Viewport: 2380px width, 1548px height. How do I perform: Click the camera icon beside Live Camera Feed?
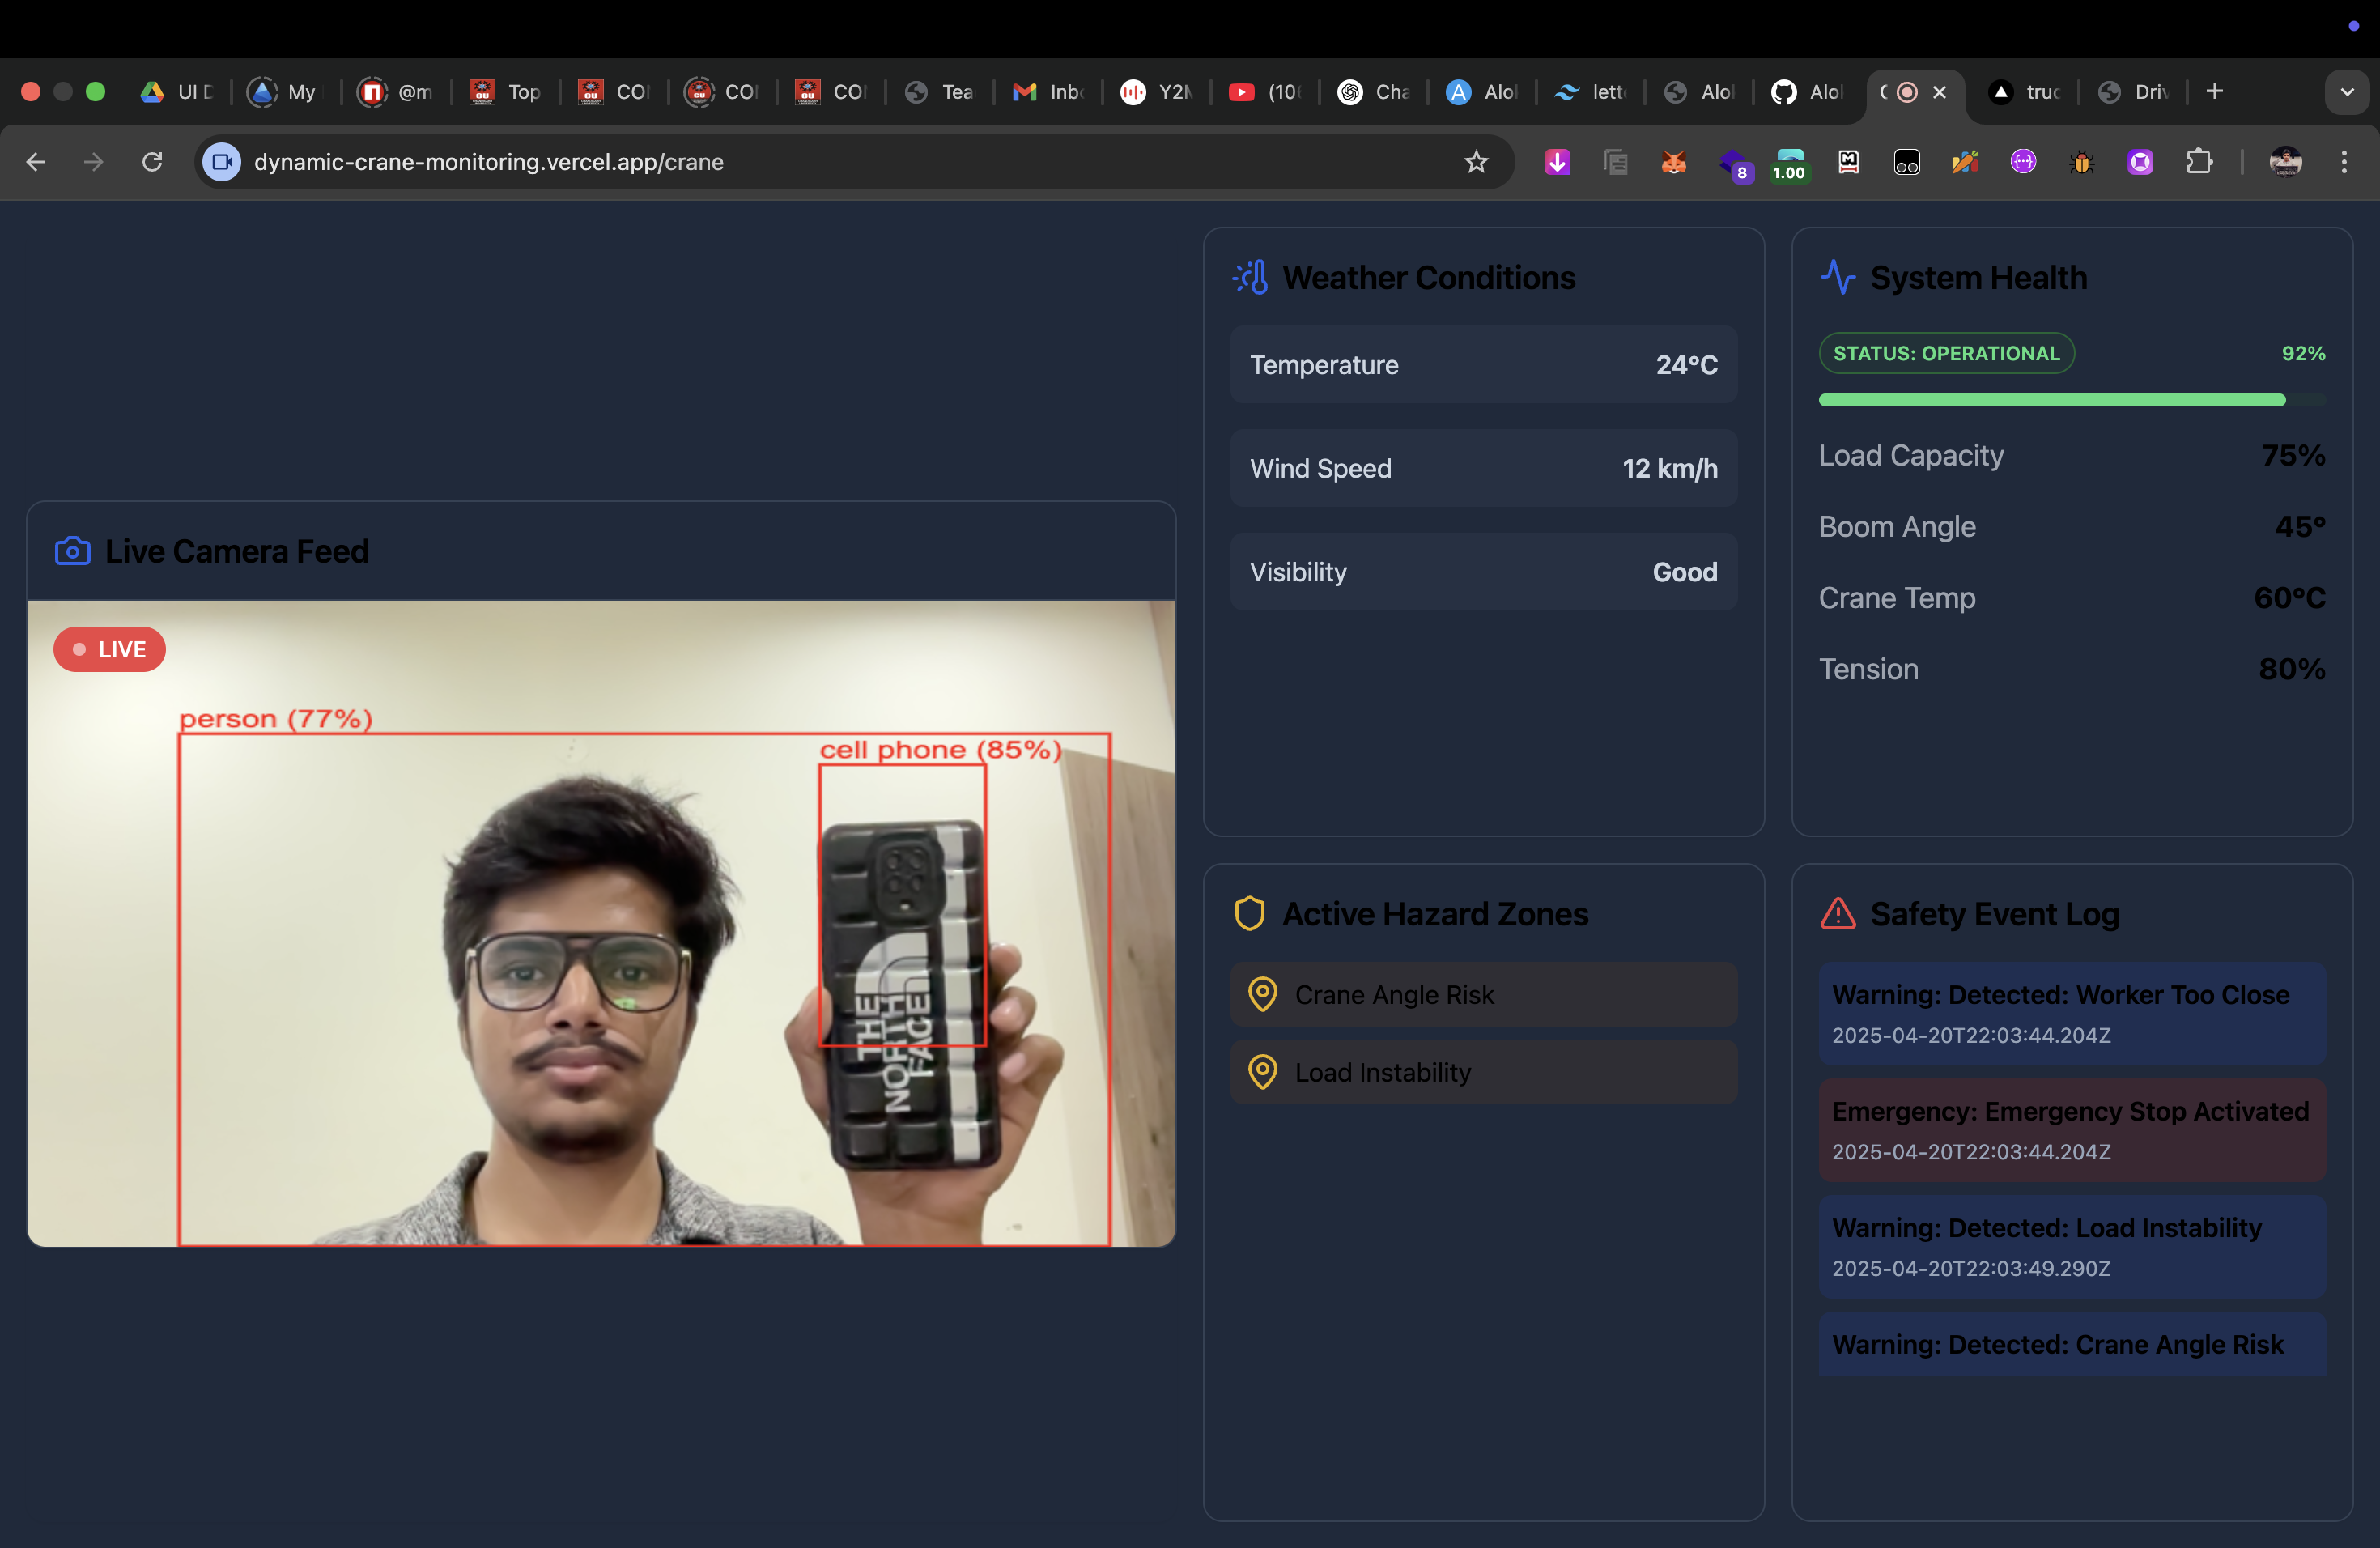coord(72,551)
